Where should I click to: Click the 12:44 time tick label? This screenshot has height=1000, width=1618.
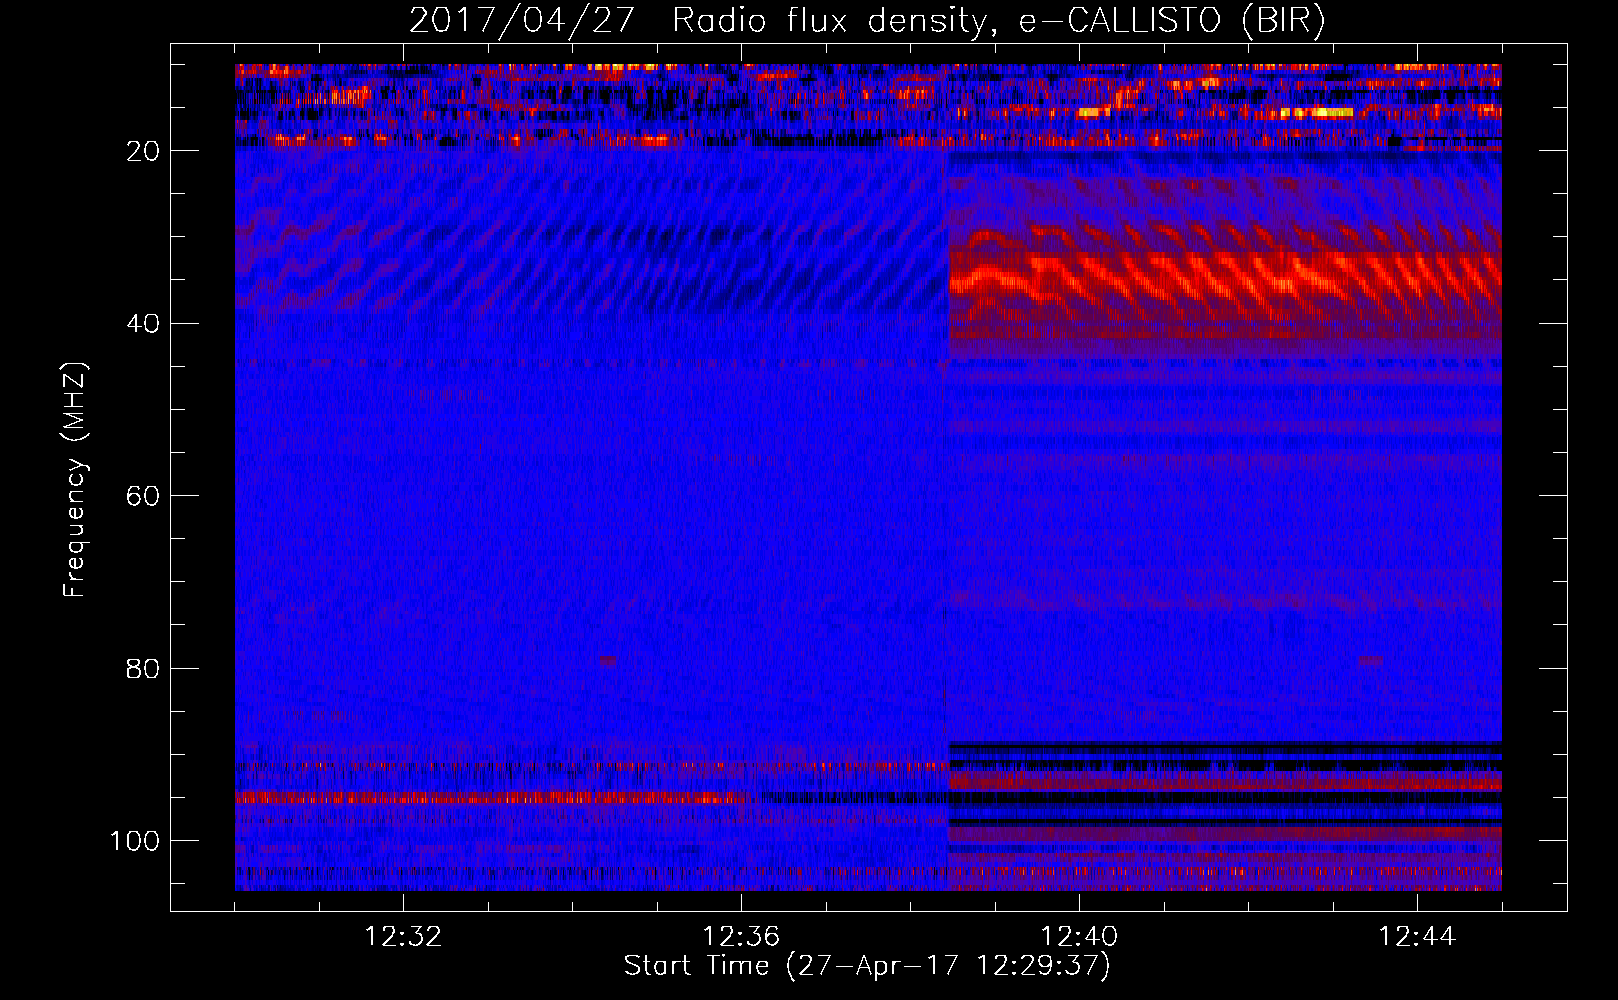pos(1417,937)
